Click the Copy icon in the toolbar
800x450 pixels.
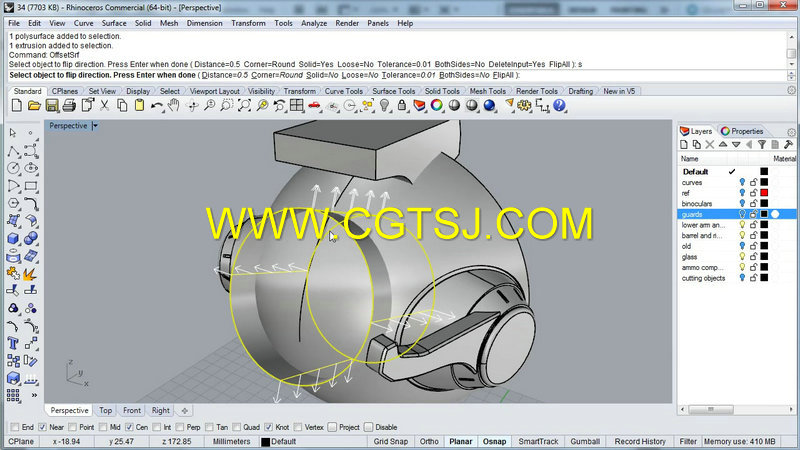[x=122, y=106]
